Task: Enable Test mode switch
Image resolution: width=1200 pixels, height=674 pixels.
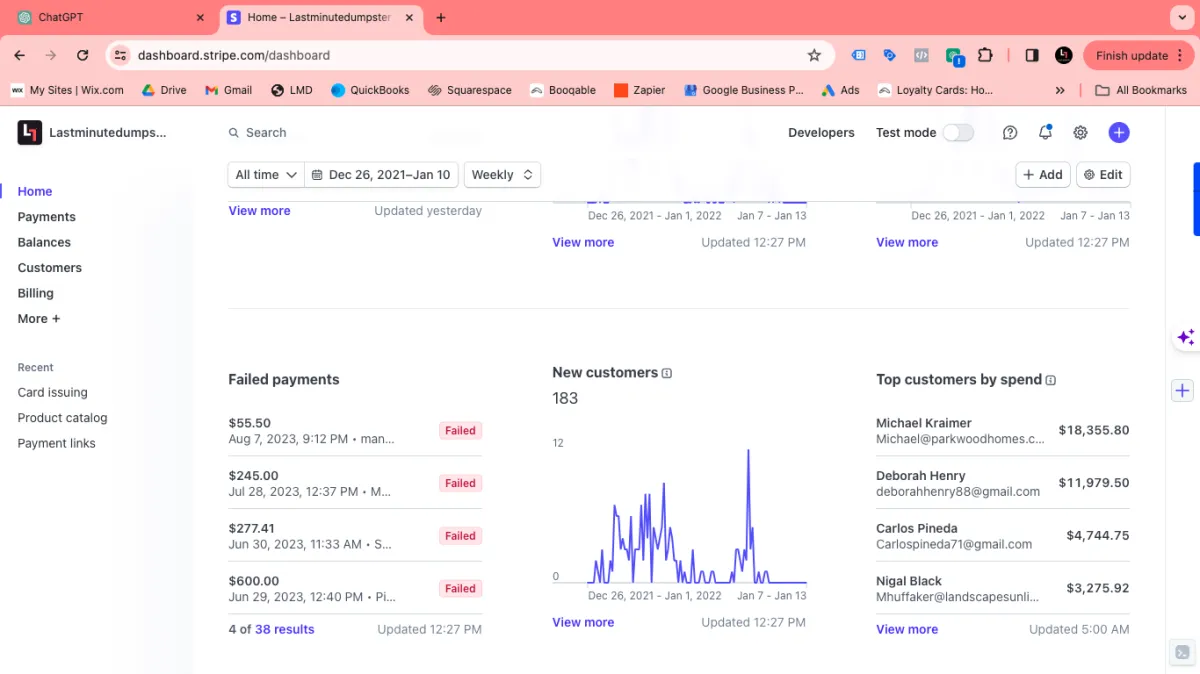Action: pos(958,133)
